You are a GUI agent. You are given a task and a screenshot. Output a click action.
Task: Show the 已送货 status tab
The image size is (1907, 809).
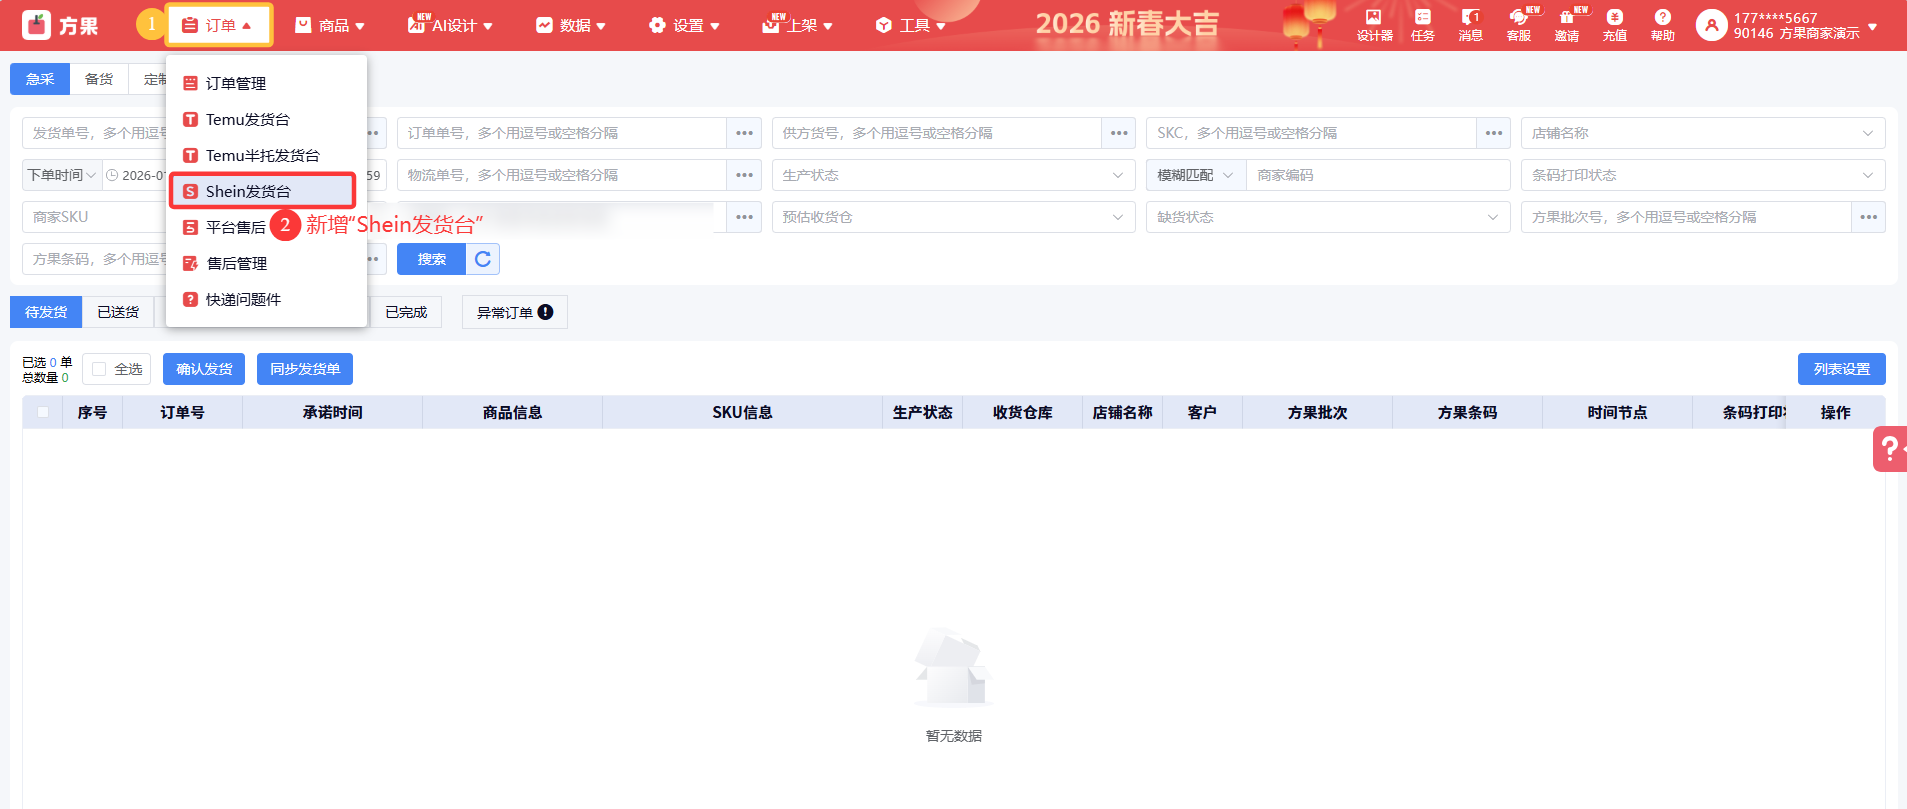click(x=118, y=312)
